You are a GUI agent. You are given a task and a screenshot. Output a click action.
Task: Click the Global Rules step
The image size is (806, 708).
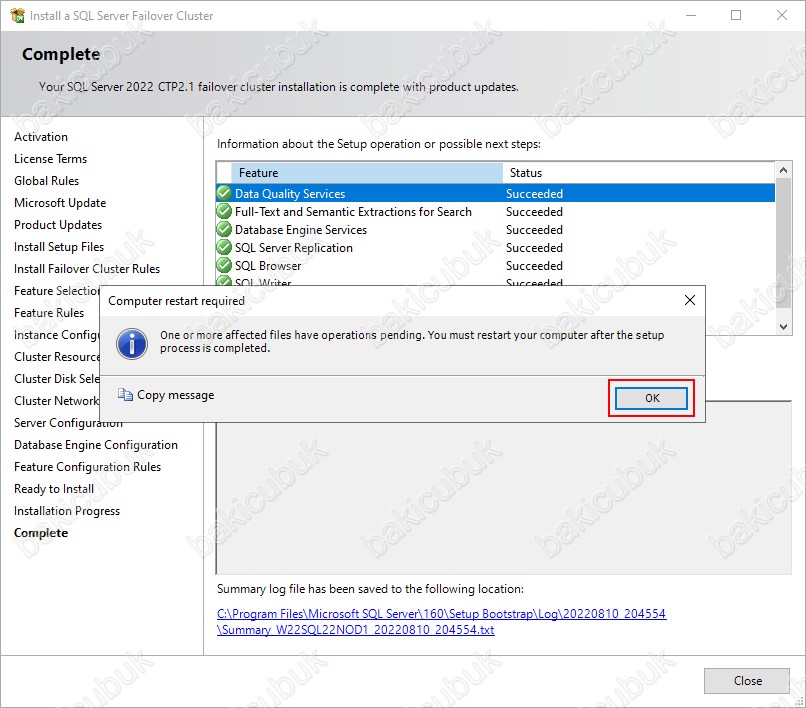click(x=46, y=181)
